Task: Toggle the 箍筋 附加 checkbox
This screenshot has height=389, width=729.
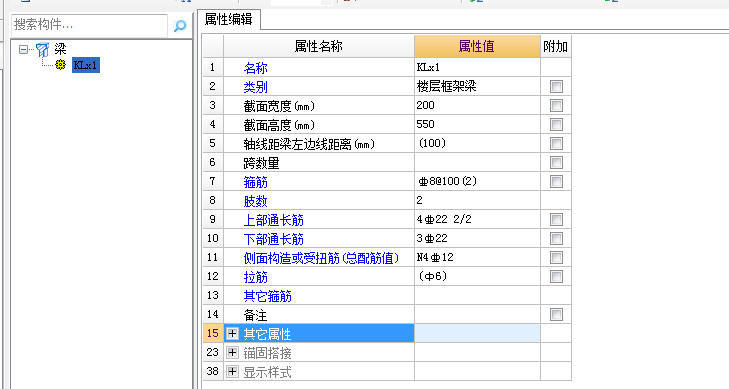Action: pos(556,182)
